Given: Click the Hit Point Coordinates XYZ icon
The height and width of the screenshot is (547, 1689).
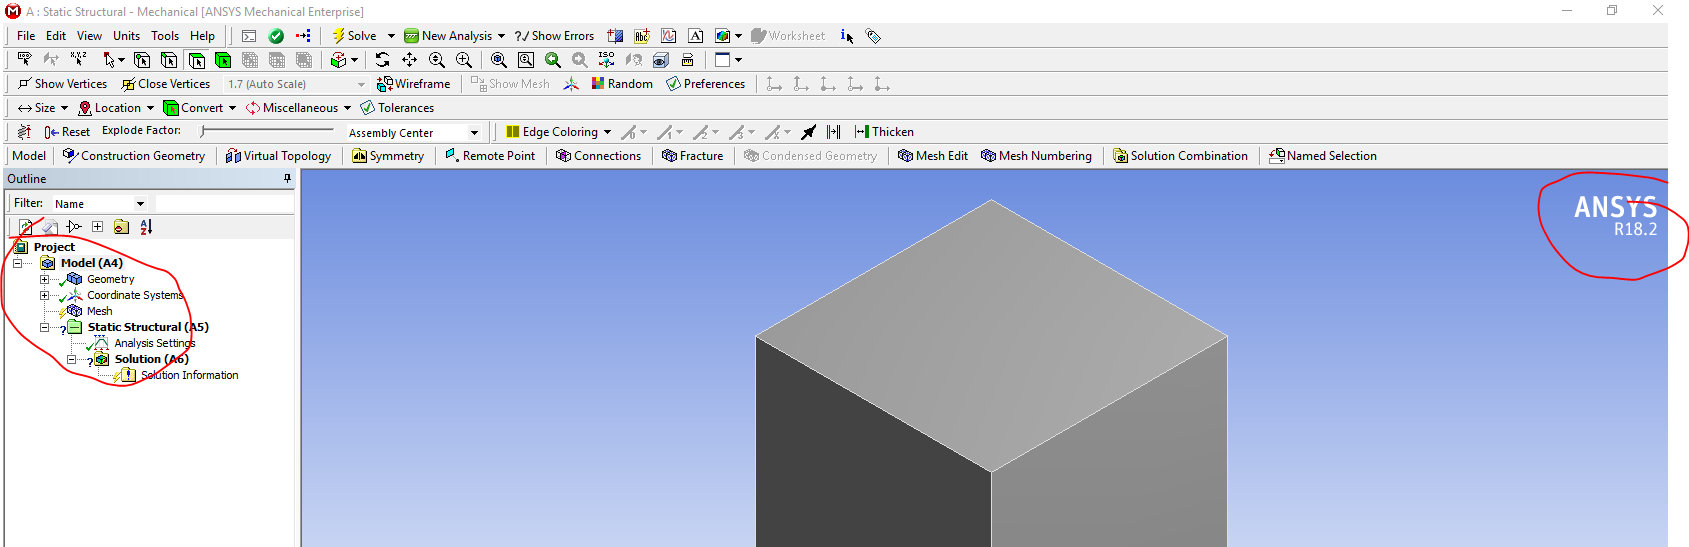Looking at the screenshot, I should point(78,59).
